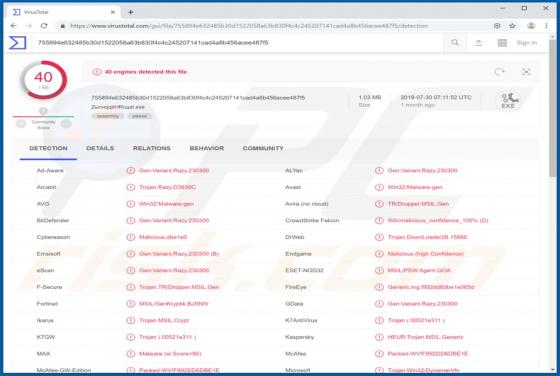This screenshot has width=560, height=376.
Task: Click the BitDefender engine name
Action: (x=53, y=221)
